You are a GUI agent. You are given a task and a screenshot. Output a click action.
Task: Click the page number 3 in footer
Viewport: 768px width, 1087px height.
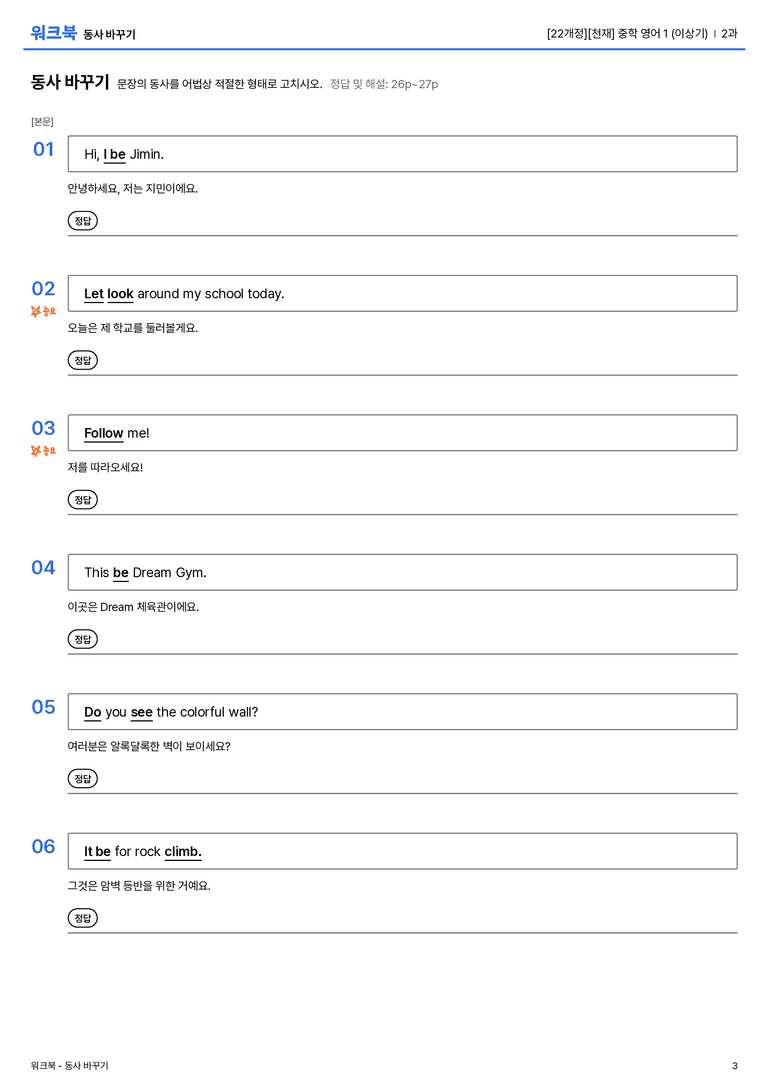[x=735, y=1066]
